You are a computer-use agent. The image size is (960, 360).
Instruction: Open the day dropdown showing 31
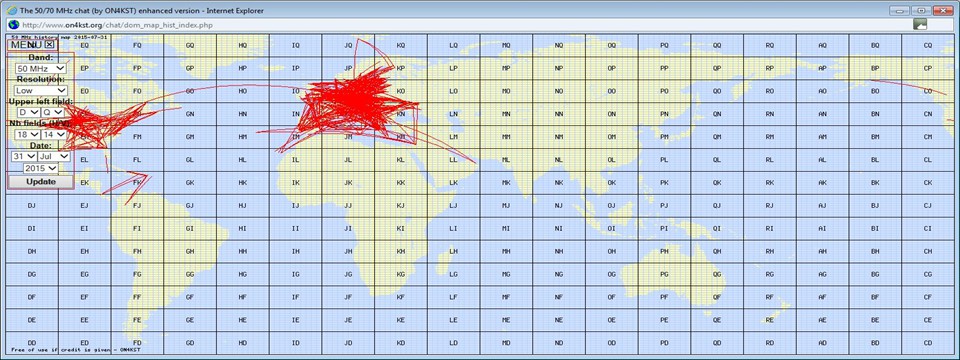[x=24, y=156]
